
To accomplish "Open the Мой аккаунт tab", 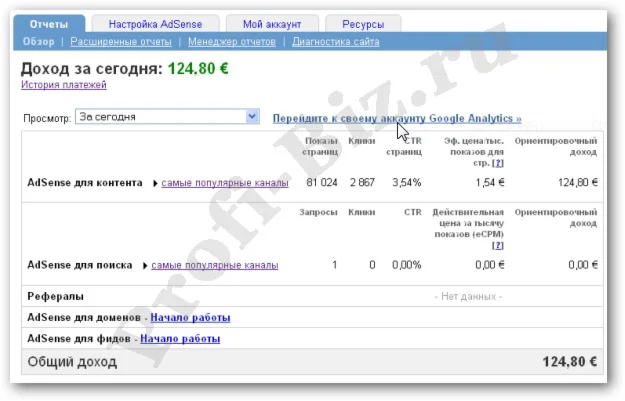I will [272, 24].
